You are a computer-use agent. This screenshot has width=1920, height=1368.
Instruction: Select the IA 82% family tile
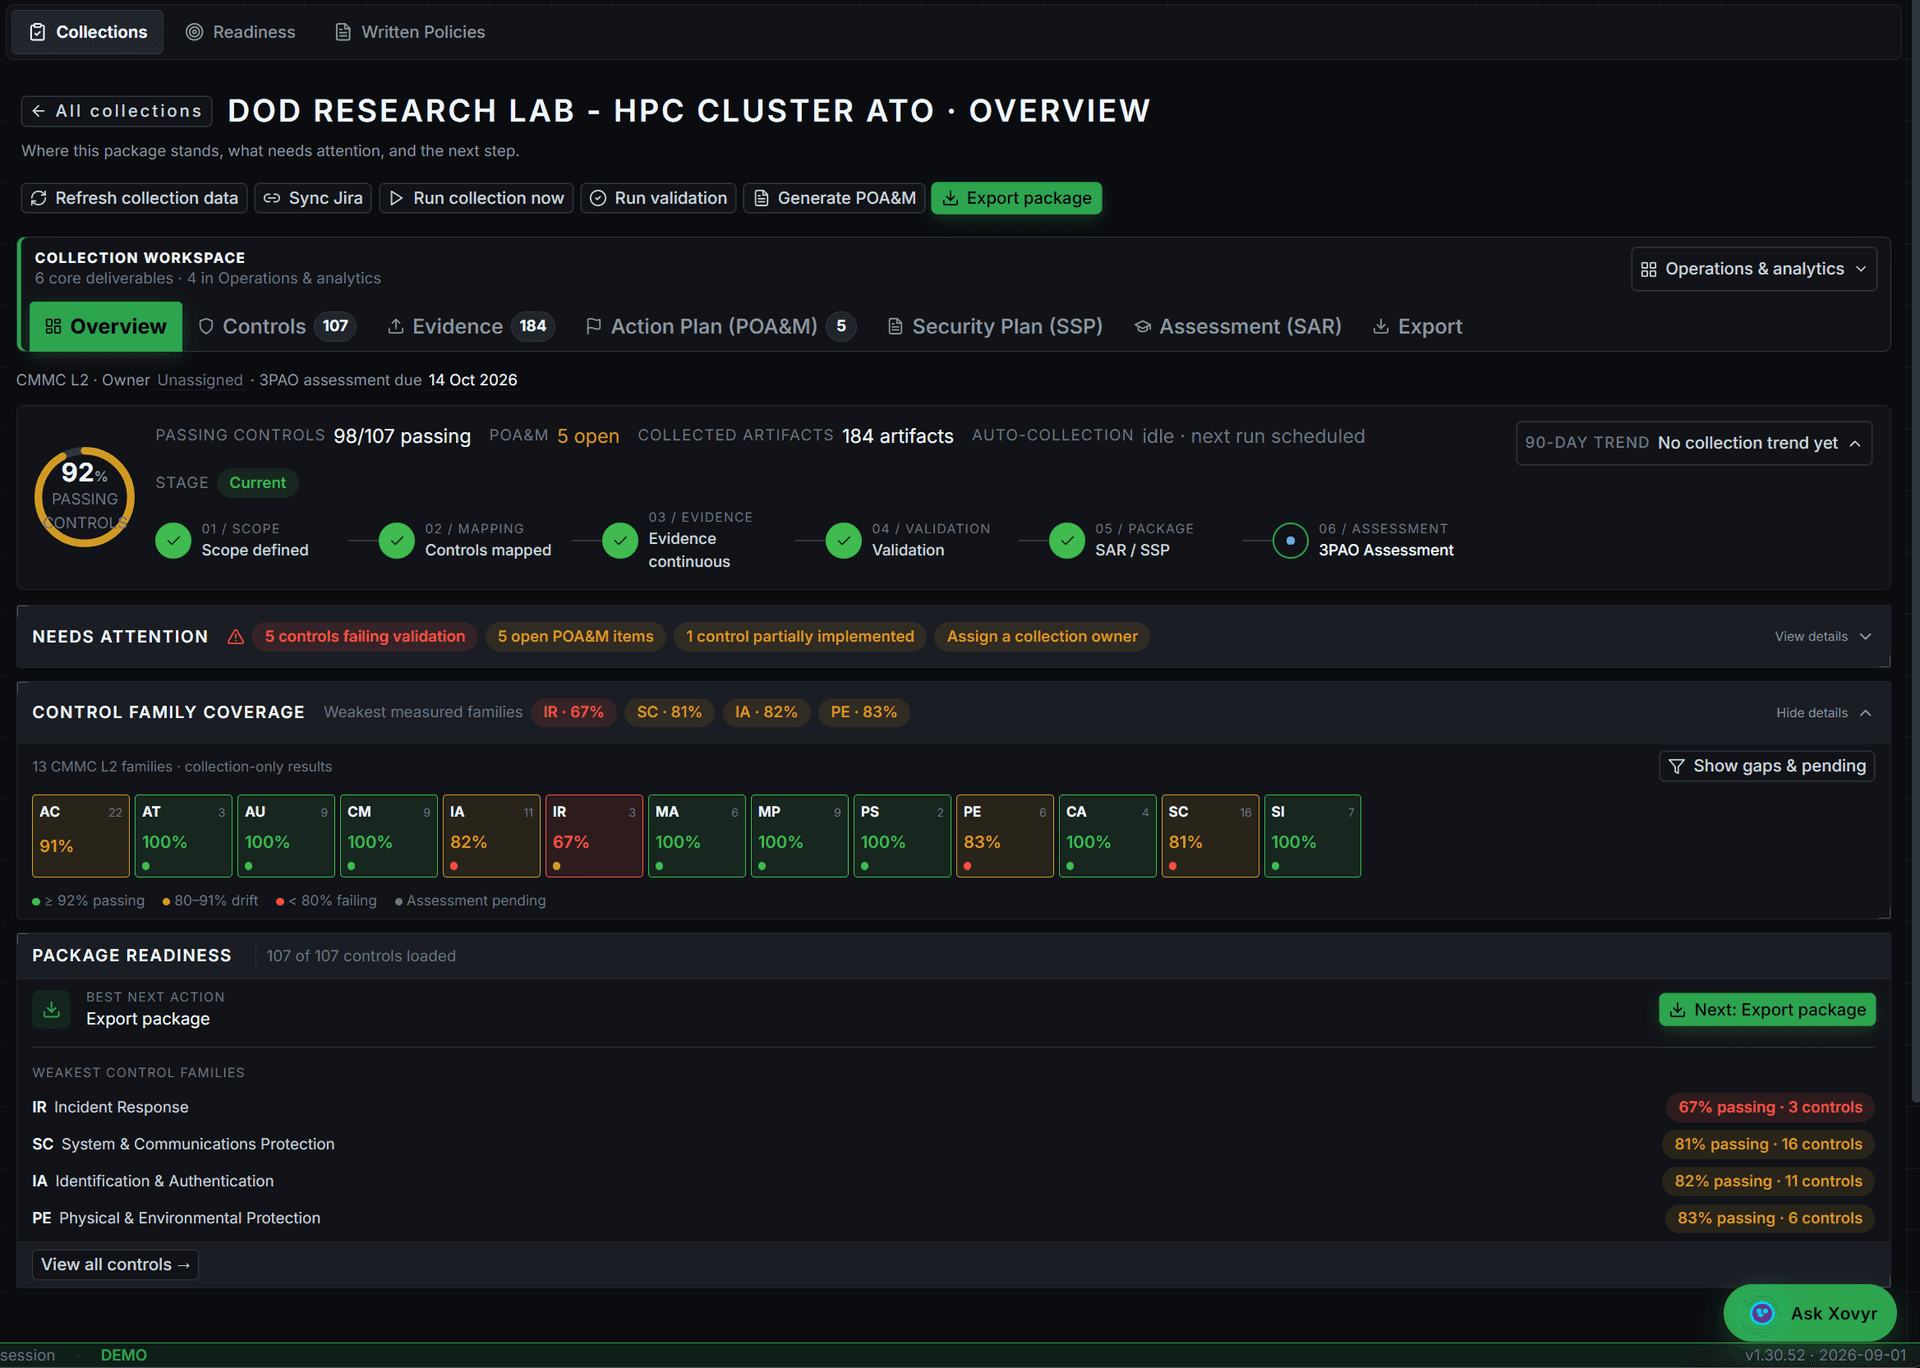click(492, 836)
